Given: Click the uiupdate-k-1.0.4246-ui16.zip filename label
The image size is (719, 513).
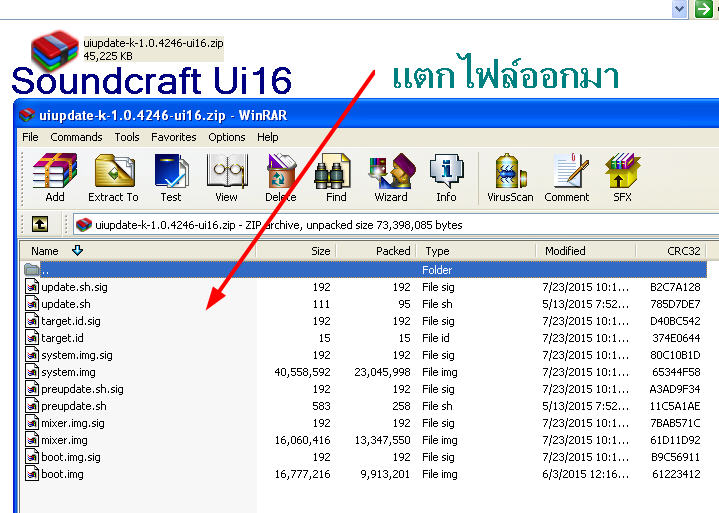Looking at the screenshot, I should coord(153,43).
